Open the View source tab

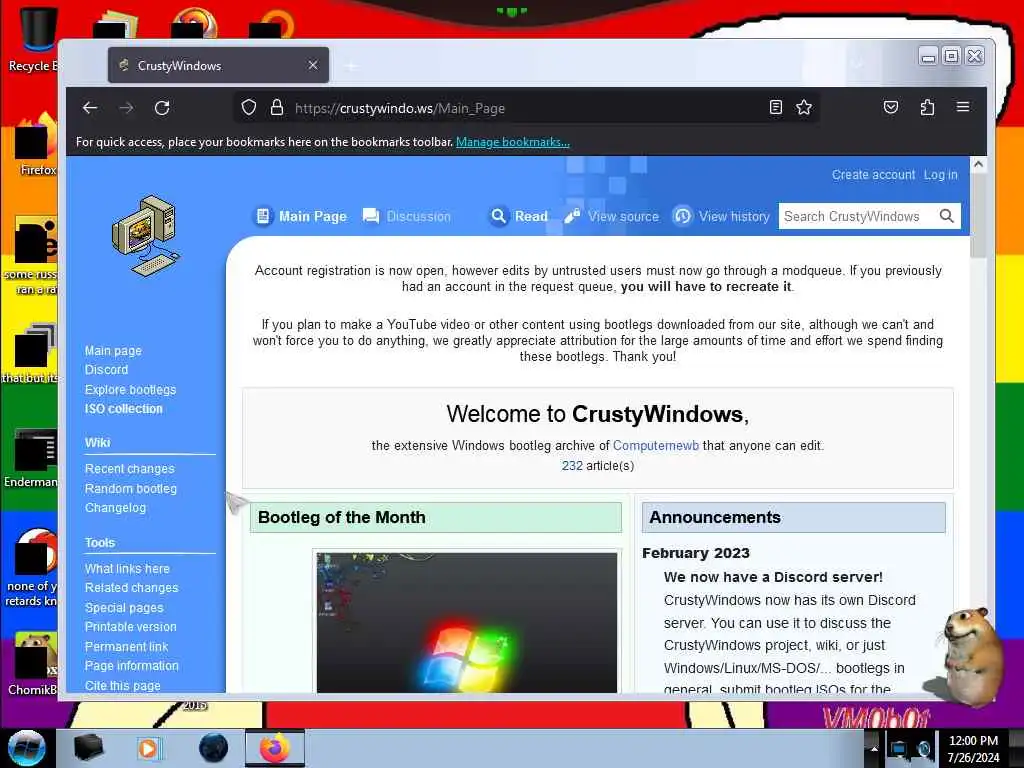[x=611, y=216]
